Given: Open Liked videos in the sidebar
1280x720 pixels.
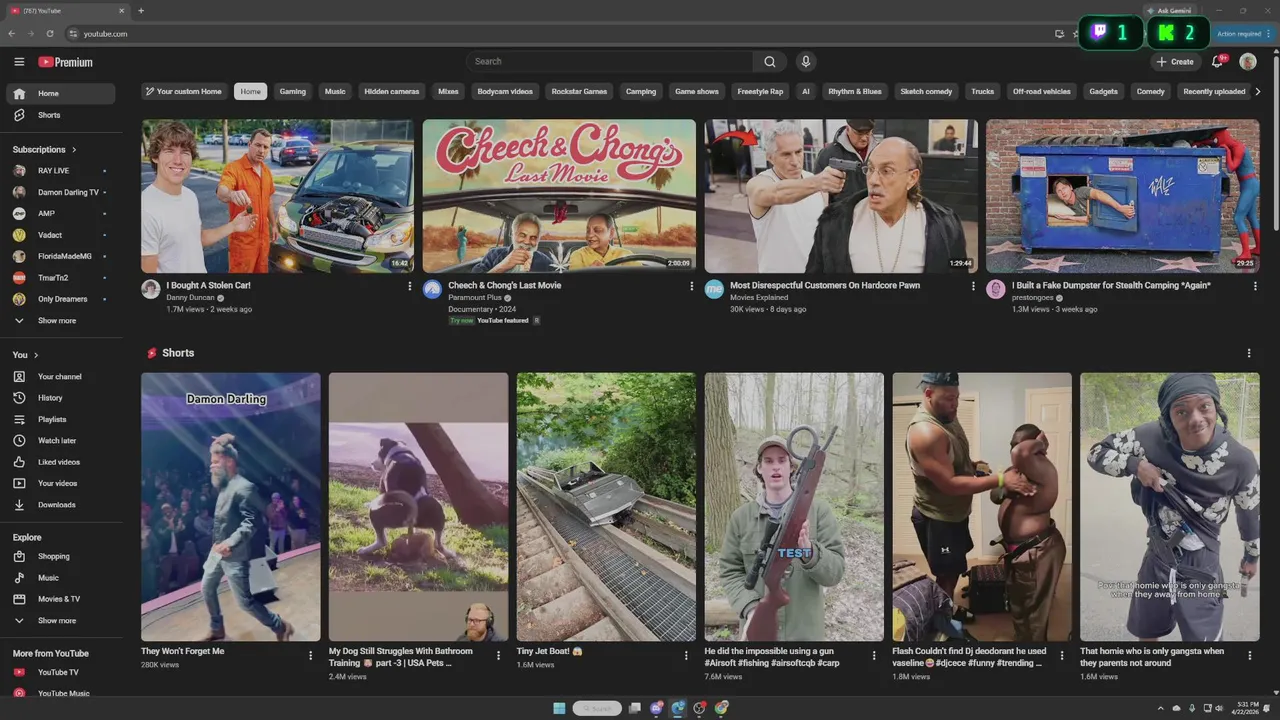Looking at the screenshot, I should click(62, 462).
